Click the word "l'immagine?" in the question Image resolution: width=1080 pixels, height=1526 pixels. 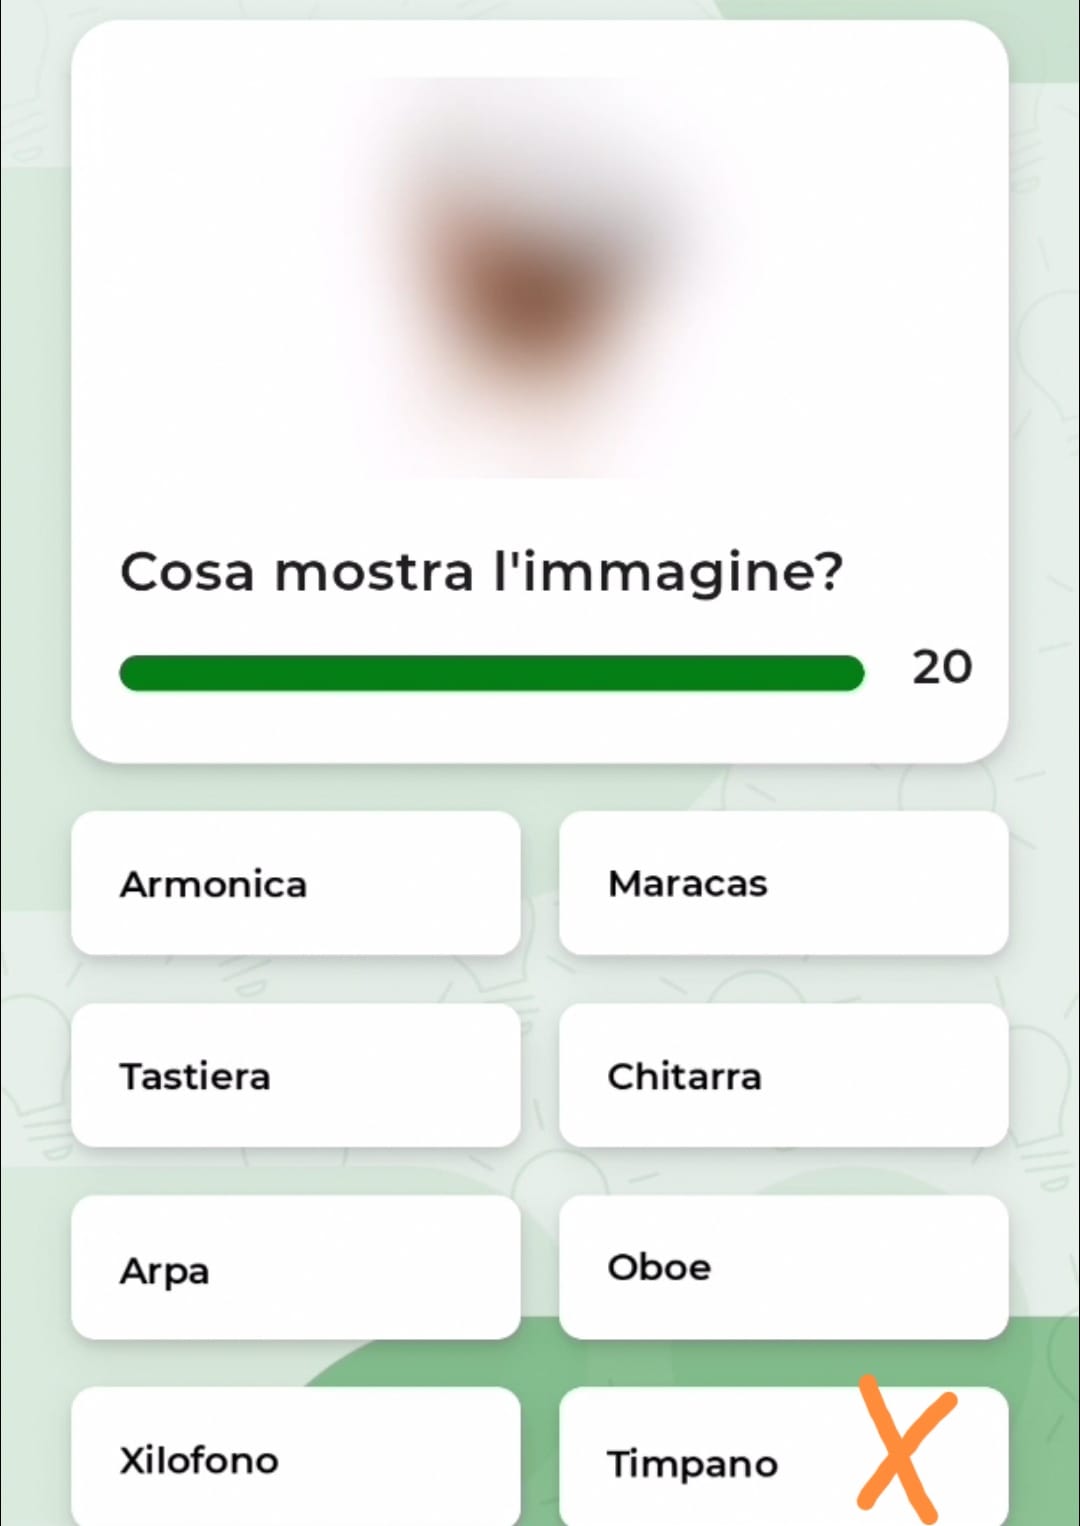point(668,573)
